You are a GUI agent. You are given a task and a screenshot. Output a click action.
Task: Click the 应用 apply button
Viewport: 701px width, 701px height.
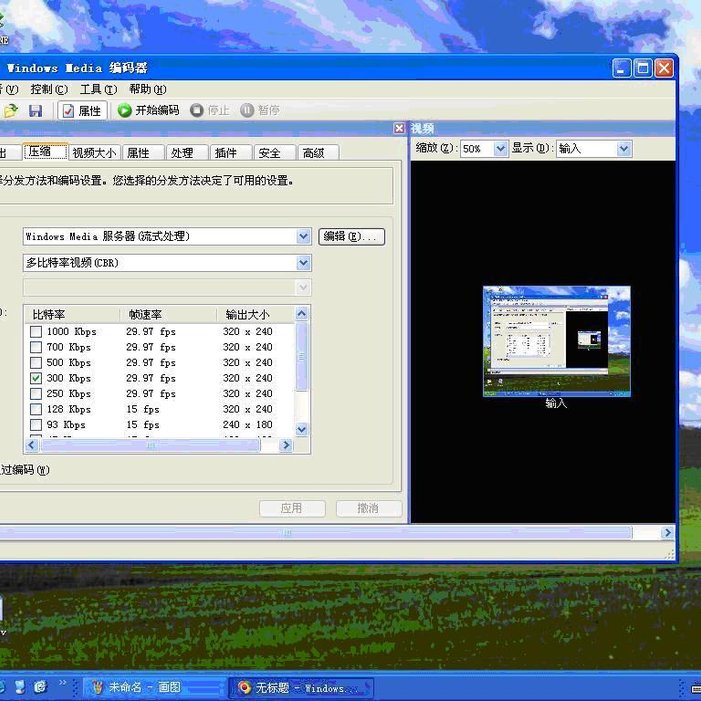292,508
